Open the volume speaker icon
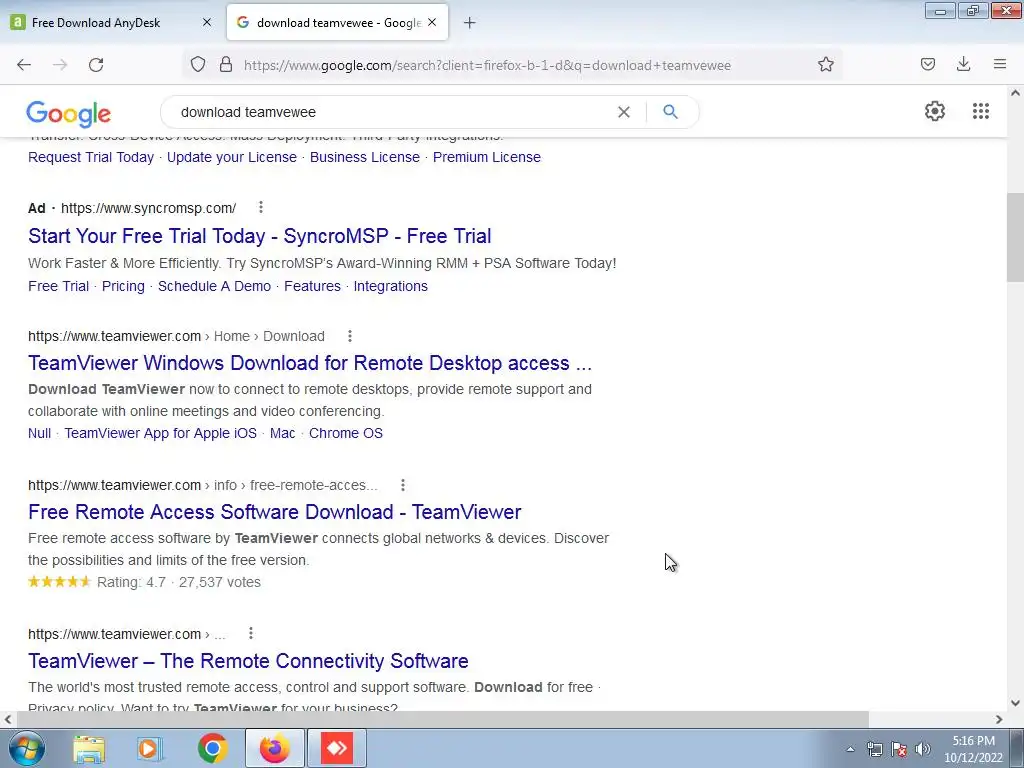This screenshot has width=1024, height=768. (x=923, y=749)
